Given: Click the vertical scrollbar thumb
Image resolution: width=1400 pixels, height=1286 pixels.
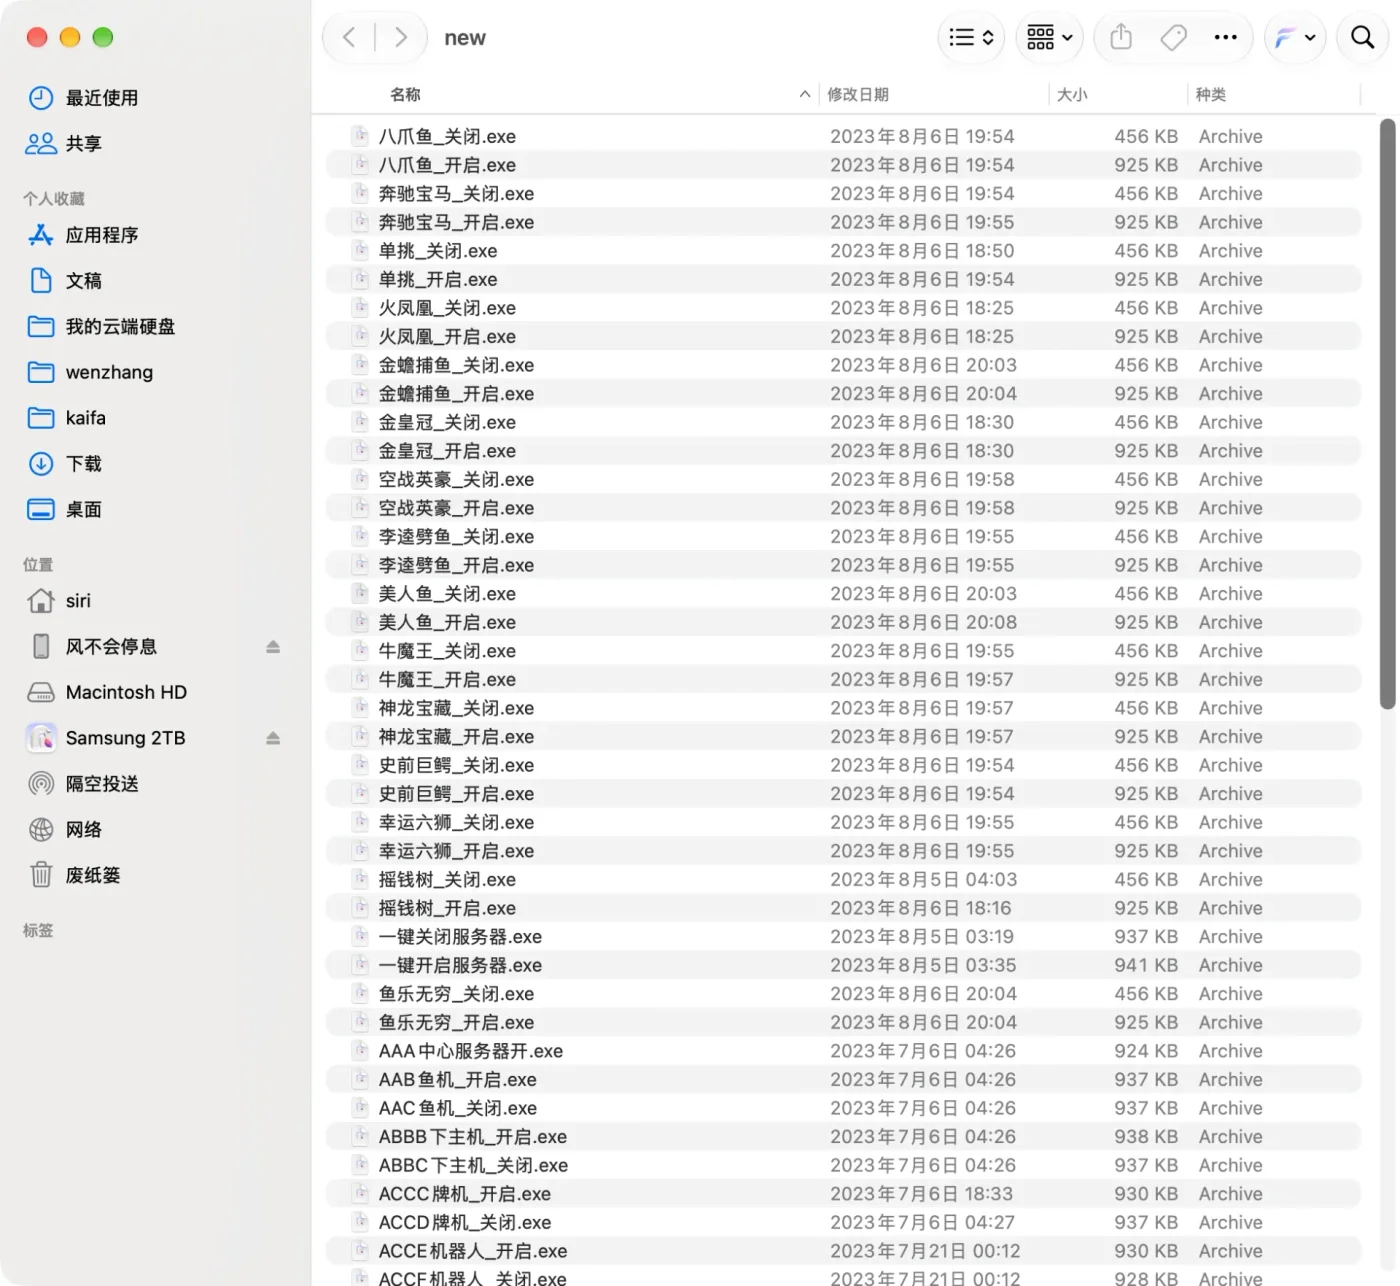Looking at the screenshot, I should (1387, 414).
